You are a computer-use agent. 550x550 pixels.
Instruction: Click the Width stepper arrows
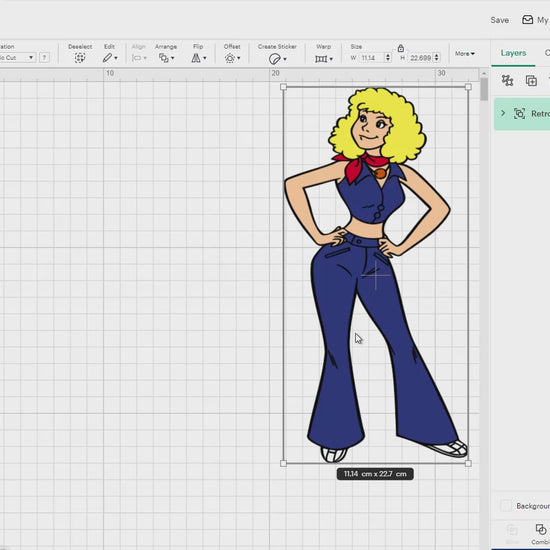click(388, 58)
